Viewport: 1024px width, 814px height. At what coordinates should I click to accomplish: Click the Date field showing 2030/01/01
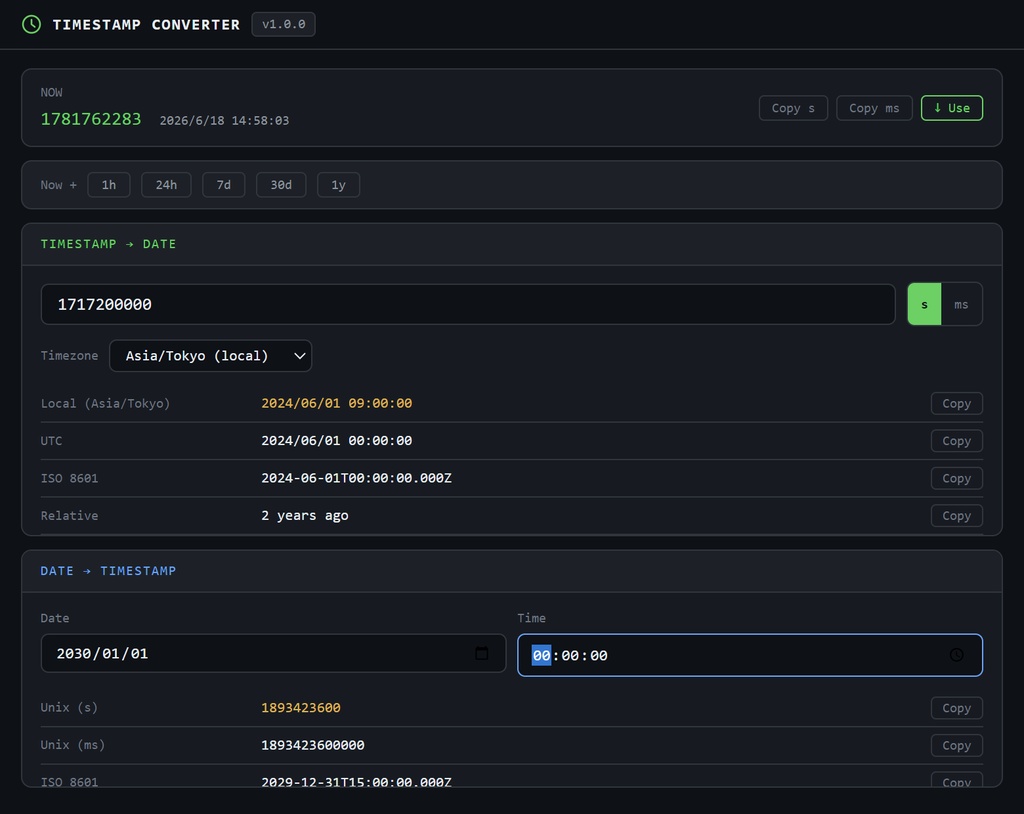[x=273, y=653]
